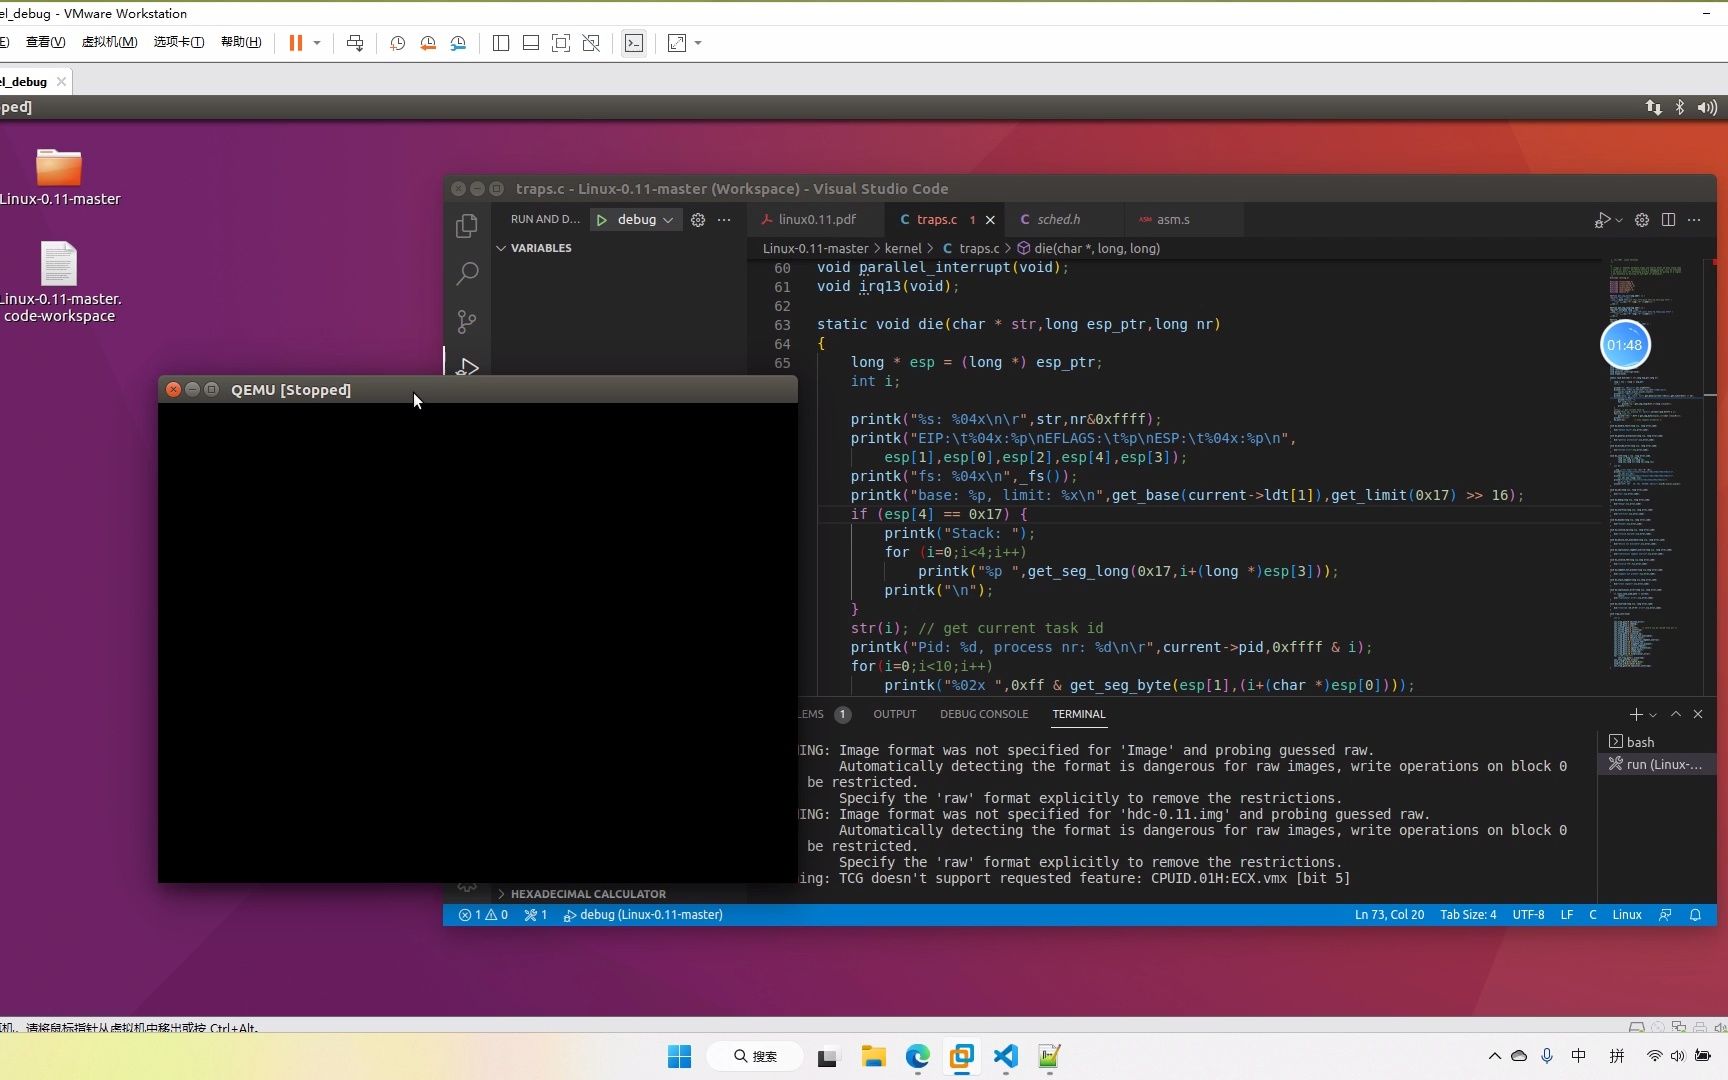Open Visual Studio Code in Windows taskbar
Image resolution: width=1728 pixels, height=1080 pixels.
point(1005,1056)
